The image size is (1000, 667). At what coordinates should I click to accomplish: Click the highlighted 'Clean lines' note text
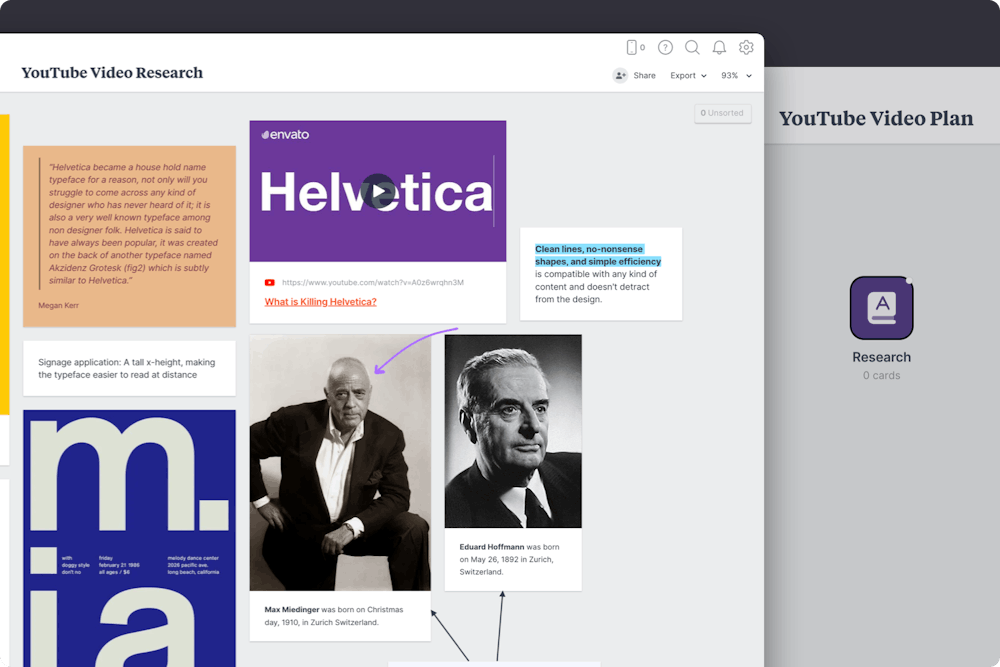click(x=598, y=255)
